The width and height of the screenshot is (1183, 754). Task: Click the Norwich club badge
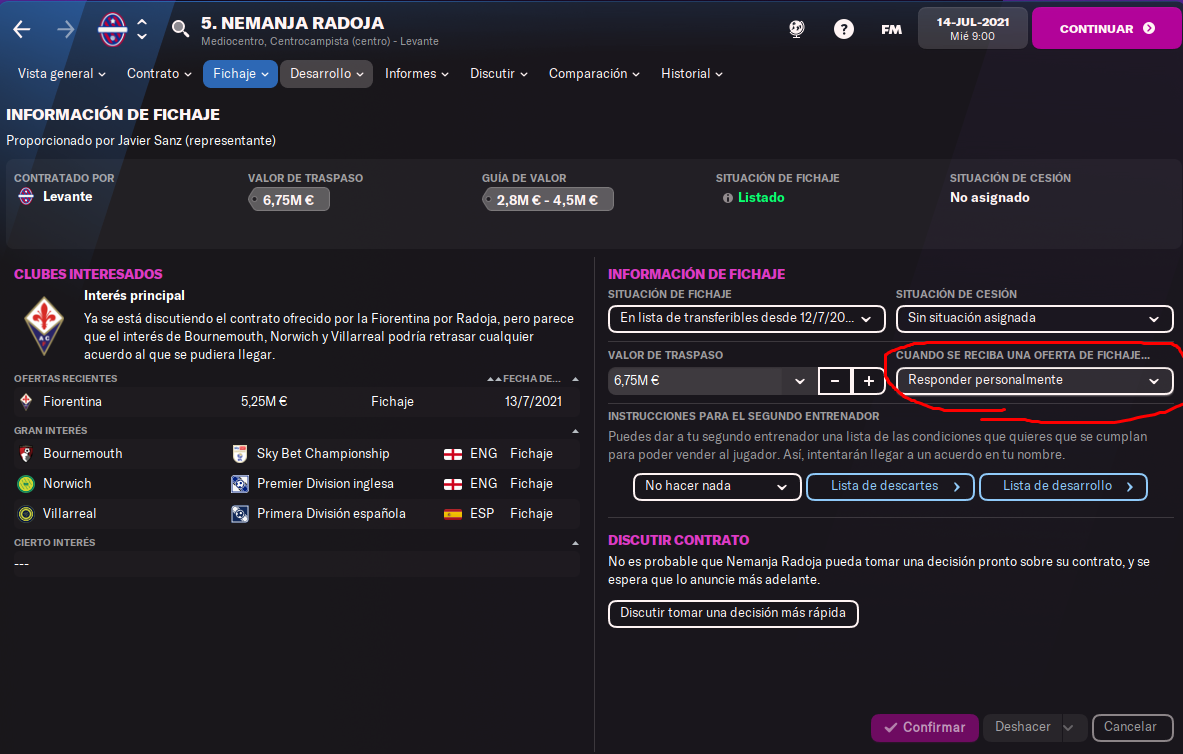(26, 484)
